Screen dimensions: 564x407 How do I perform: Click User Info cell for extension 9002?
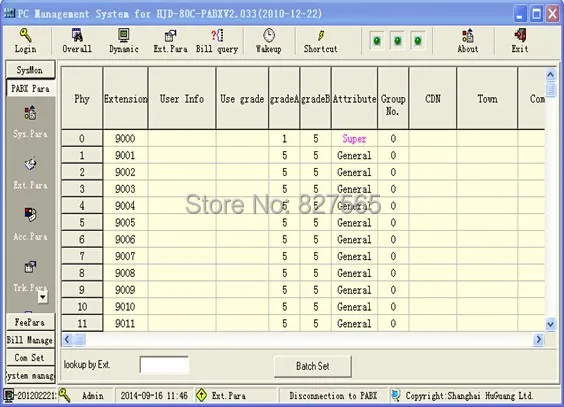point(182,172)
